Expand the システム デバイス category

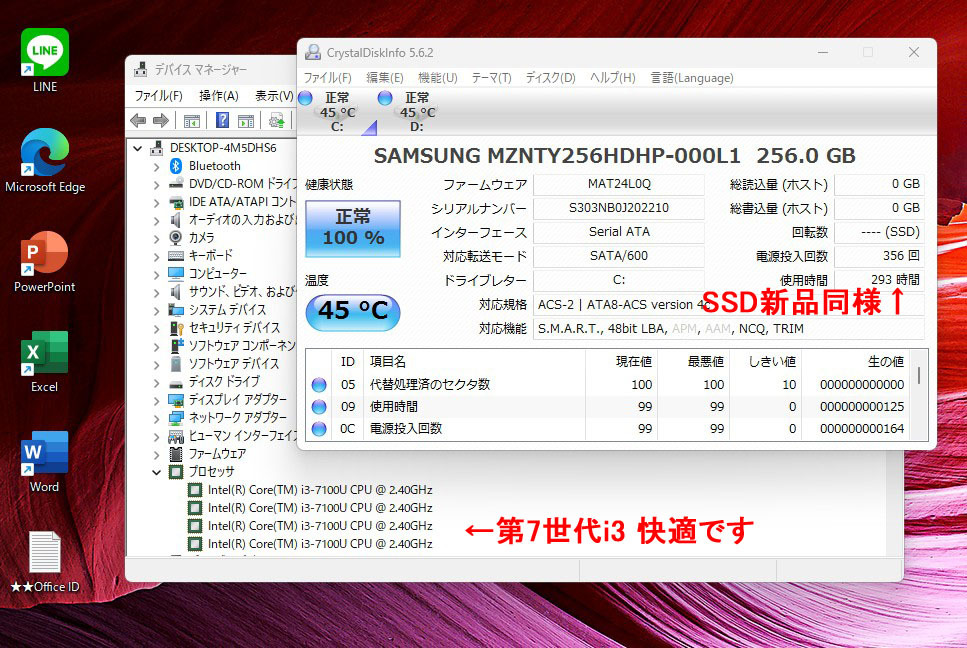(x=156, y=310)
